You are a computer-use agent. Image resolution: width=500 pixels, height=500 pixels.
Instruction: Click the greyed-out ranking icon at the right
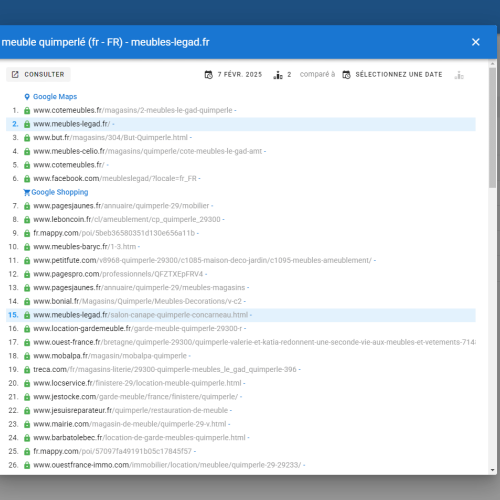tap(459, 75)
